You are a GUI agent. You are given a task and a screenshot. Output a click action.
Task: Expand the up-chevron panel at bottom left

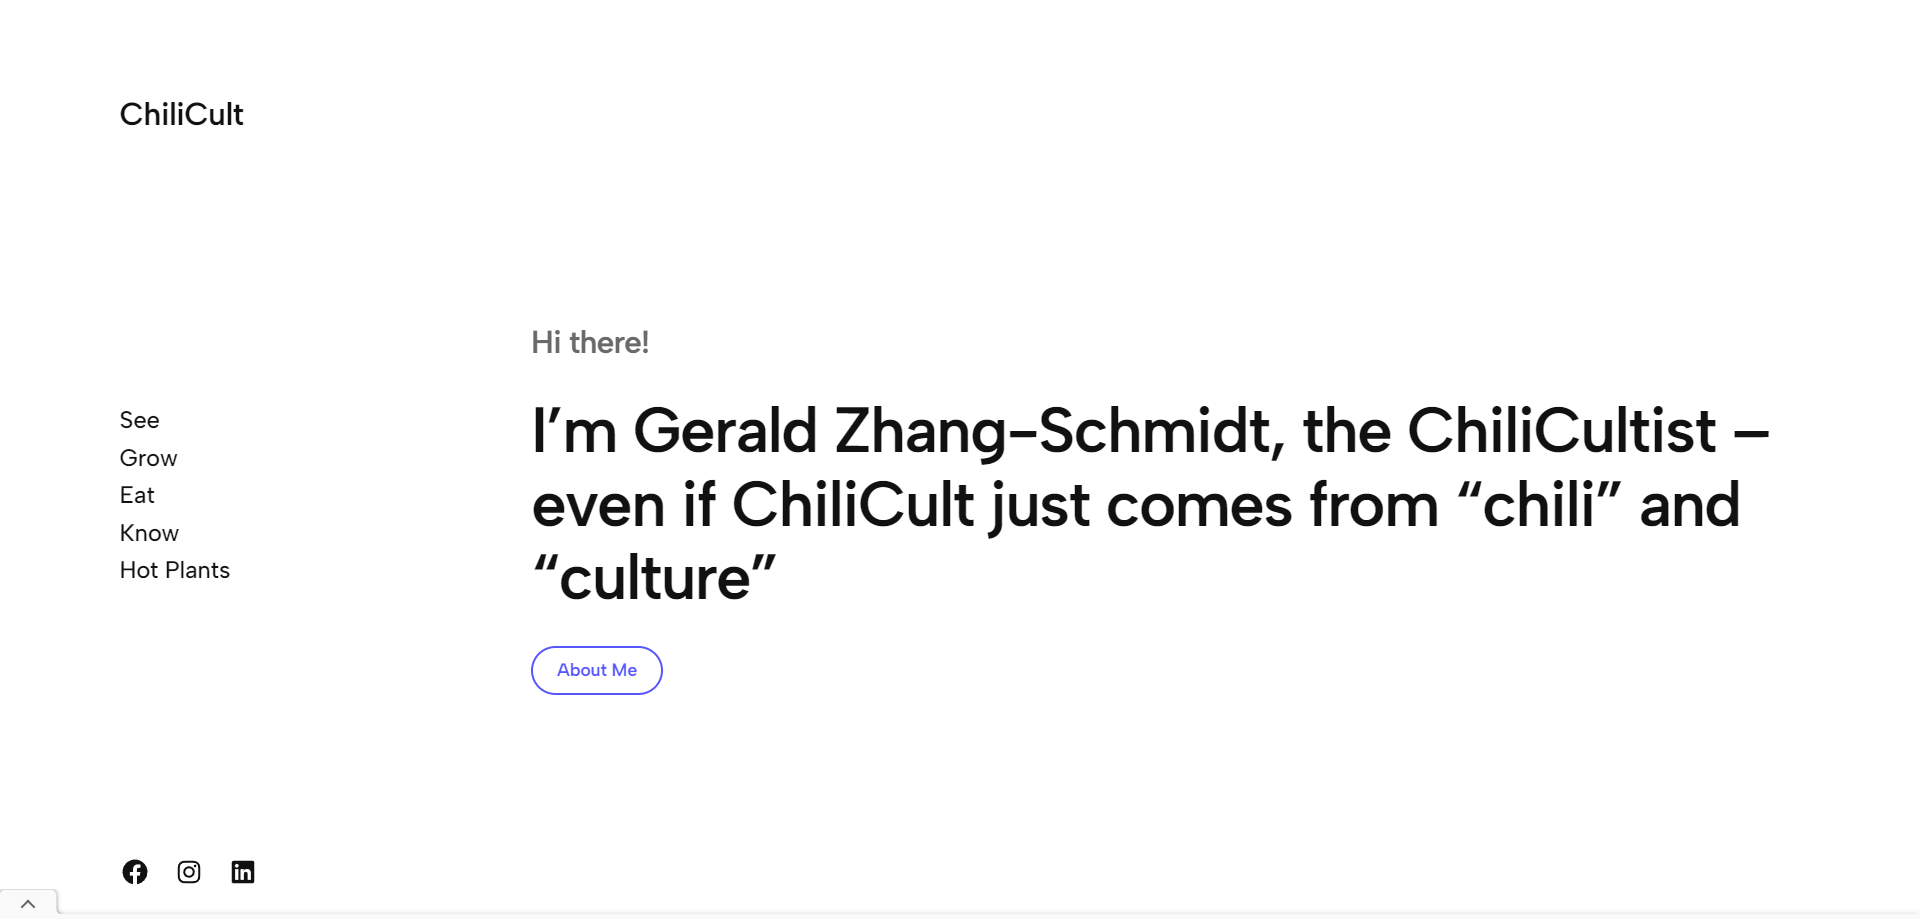(28, 904)
